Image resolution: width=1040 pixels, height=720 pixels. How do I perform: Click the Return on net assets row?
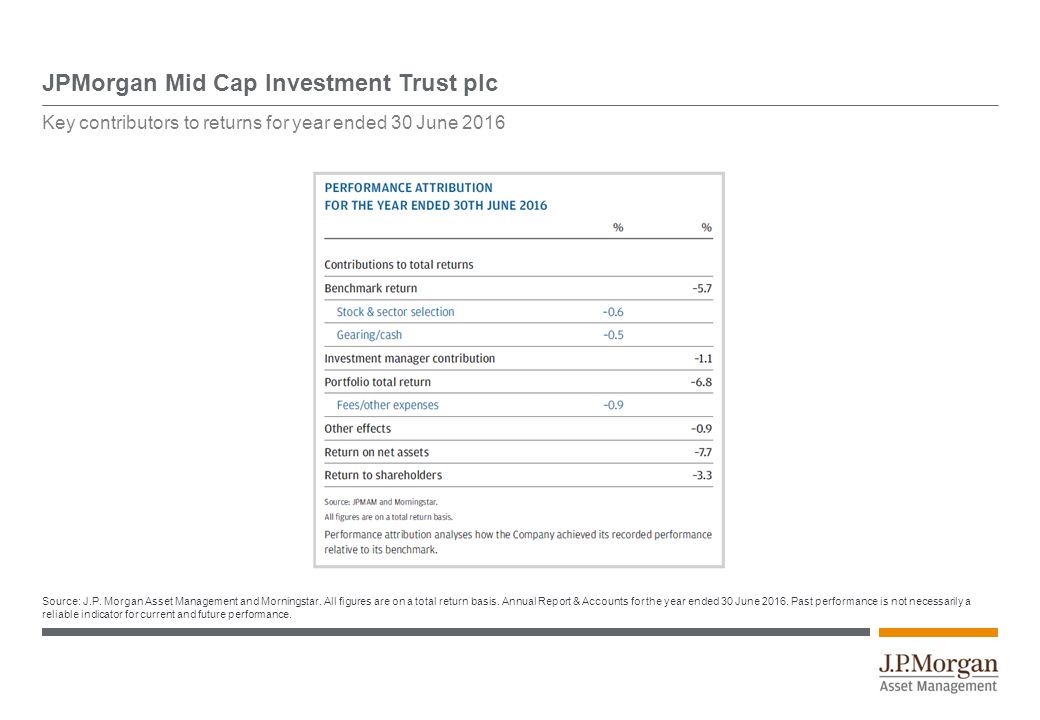[x=518, y=452]
